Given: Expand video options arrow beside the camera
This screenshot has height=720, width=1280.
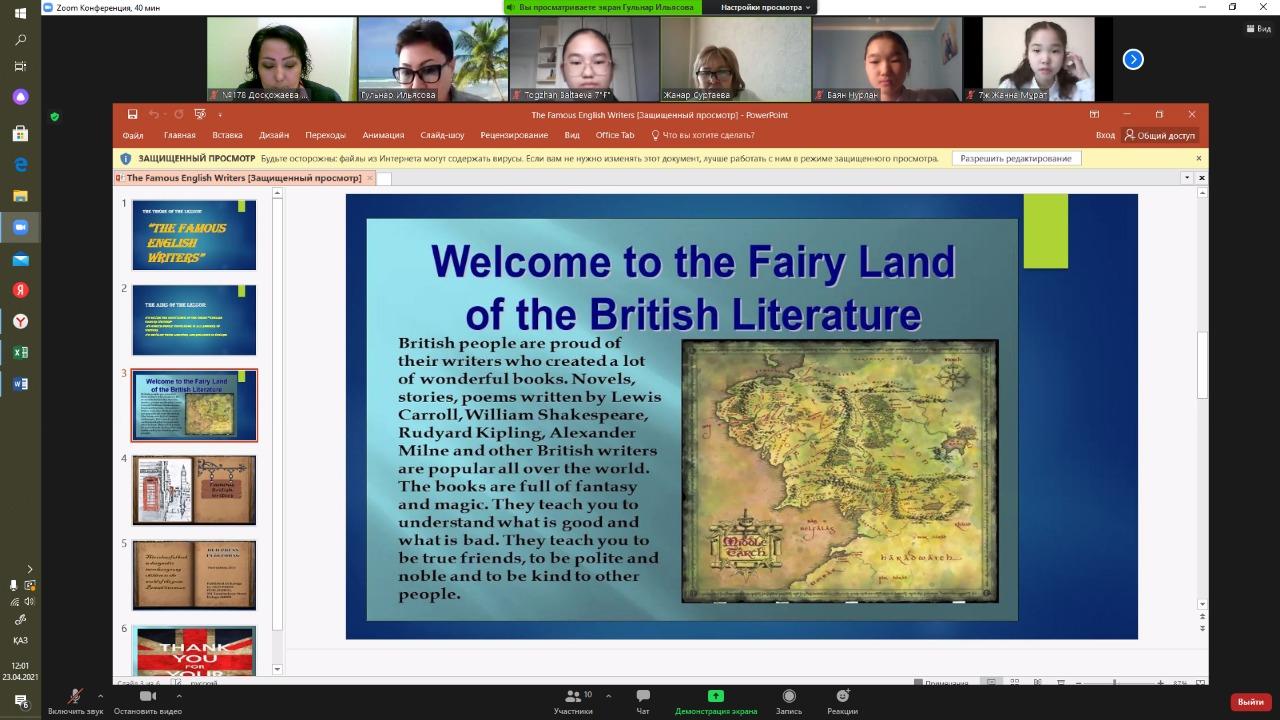Looking at the screenshot, I should [x=179, y=696].
